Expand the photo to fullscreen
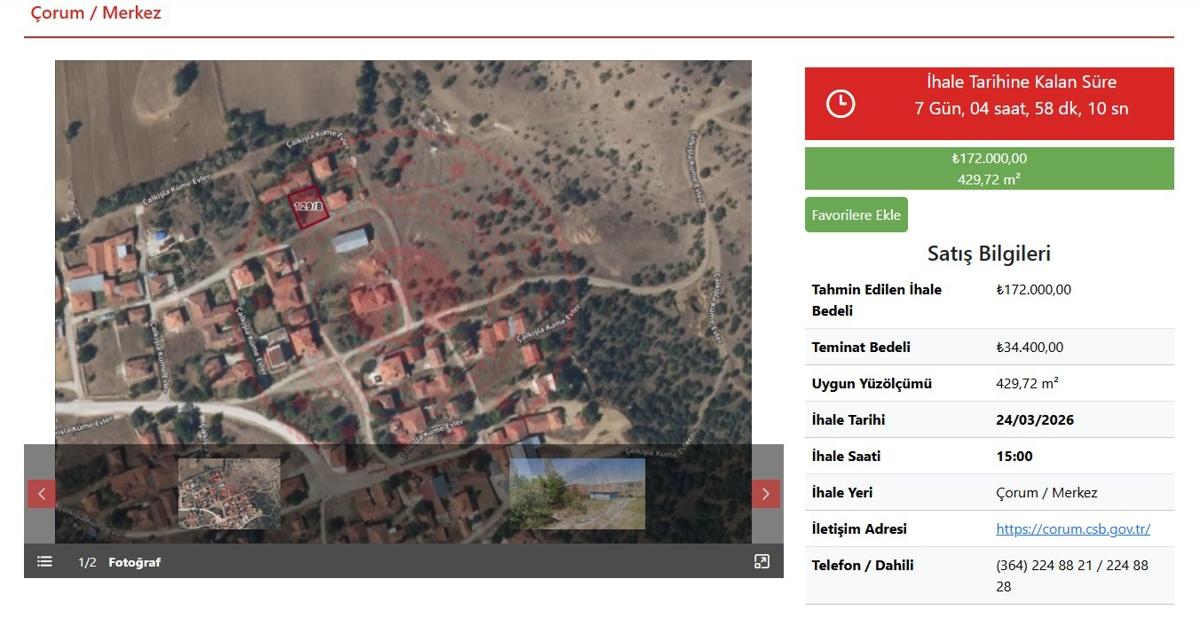The image size is (1200, 618). coord(761,561)
